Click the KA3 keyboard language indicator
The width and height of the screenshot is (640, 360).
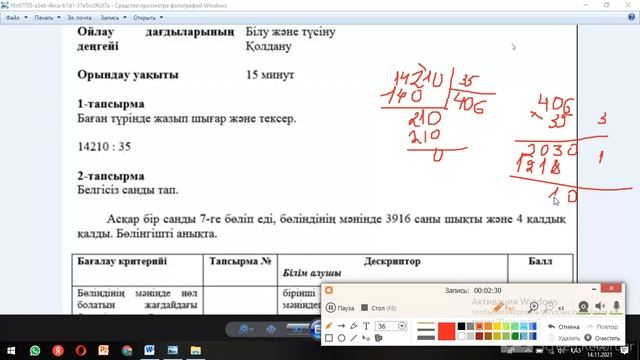(x=576, y=351)
